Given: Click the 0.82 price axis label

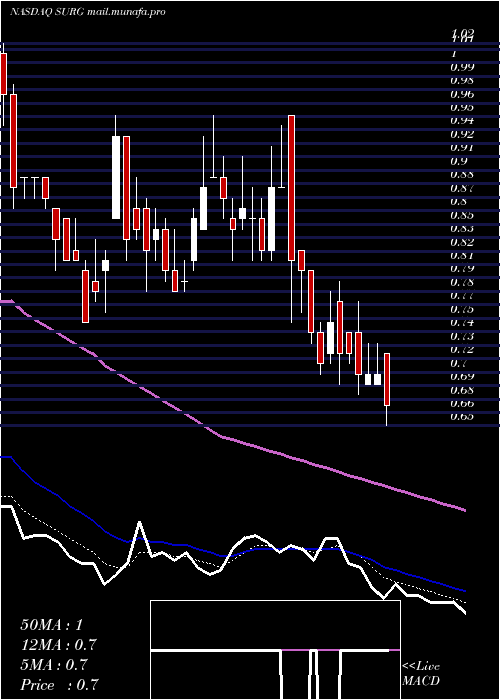Looking at the screenshot, I should (x=462, y=242).
